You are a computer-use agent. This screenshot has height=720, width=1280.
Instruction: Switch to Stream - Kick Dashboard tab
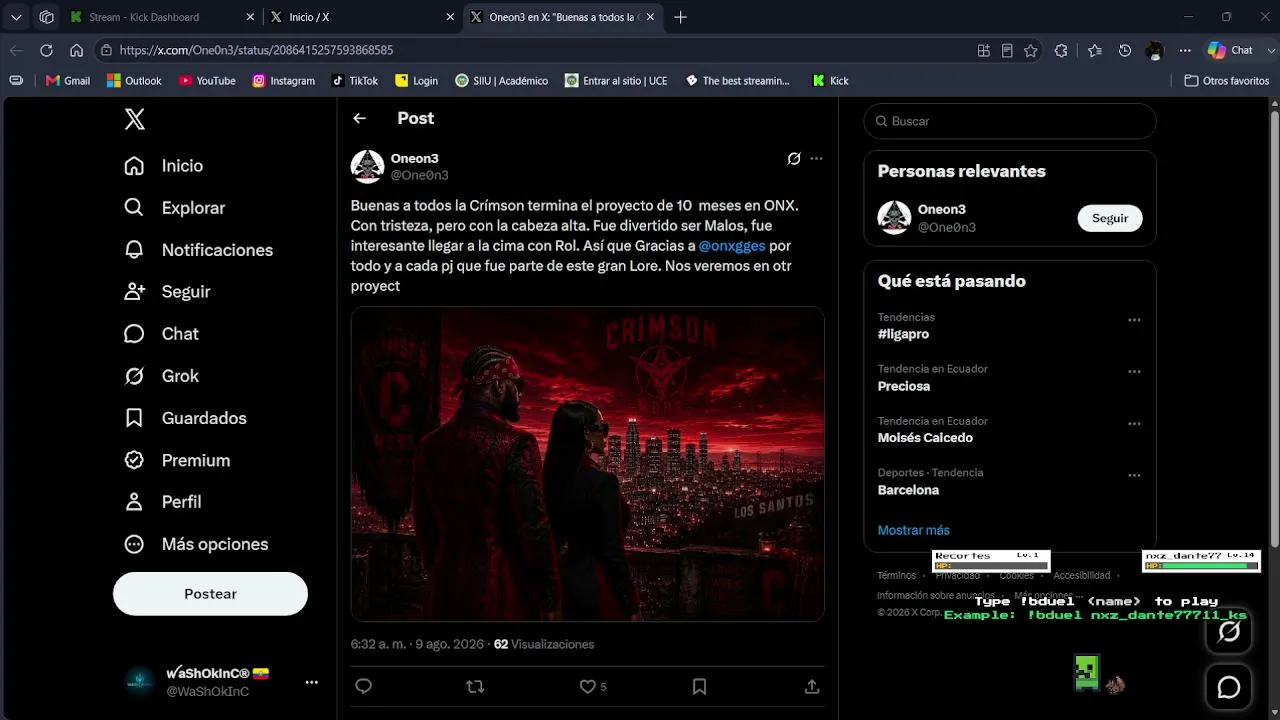point(161,17)
